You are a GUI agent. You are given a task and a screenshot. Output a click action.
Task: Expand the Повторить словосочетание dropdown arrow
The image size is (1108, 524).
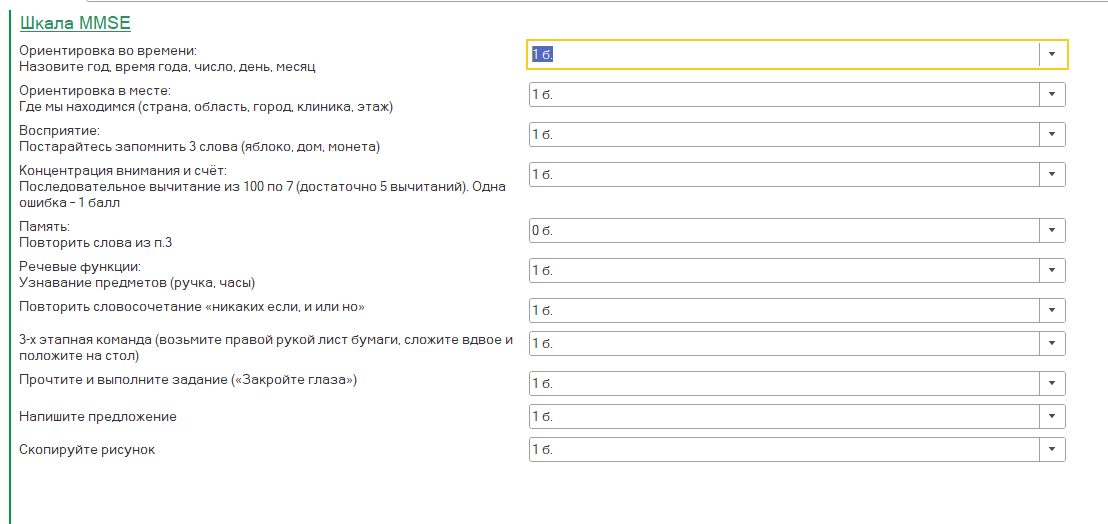pyautogui.click(x=1052, y=310)
